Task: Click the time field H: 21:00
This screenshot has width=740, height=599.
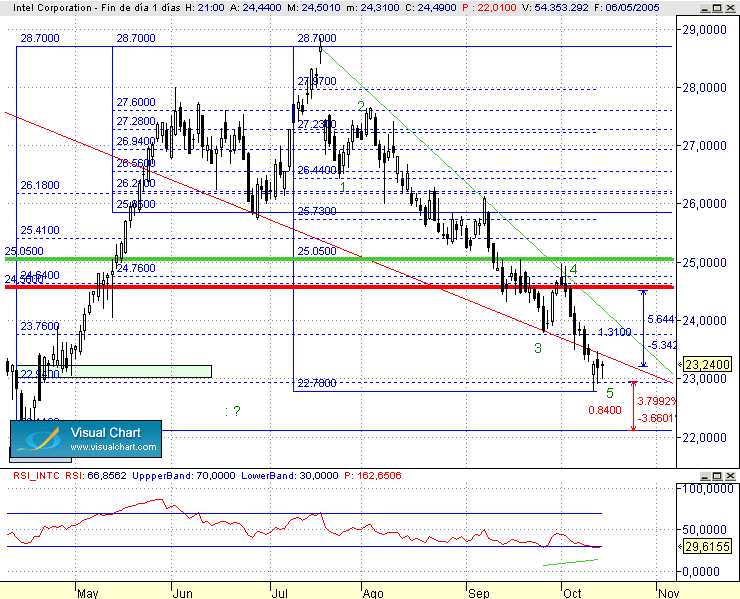Action: click(204, 8)
